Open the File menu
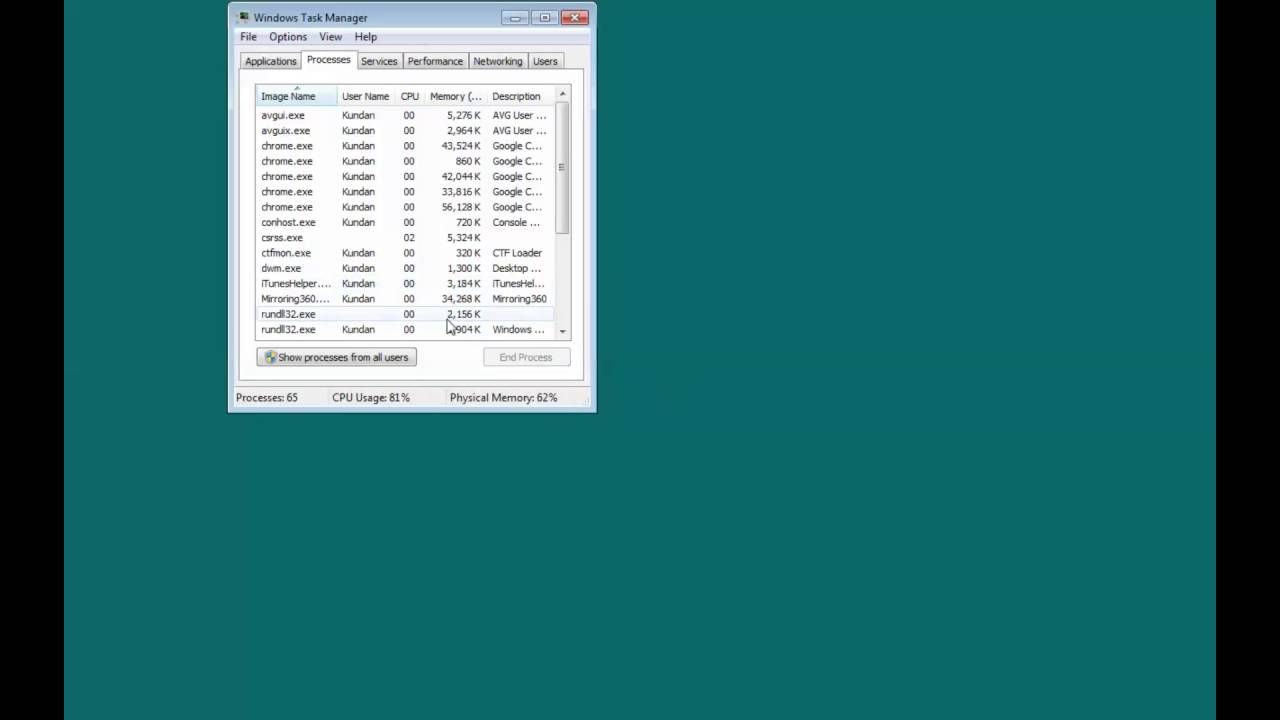 click(248, 37)
